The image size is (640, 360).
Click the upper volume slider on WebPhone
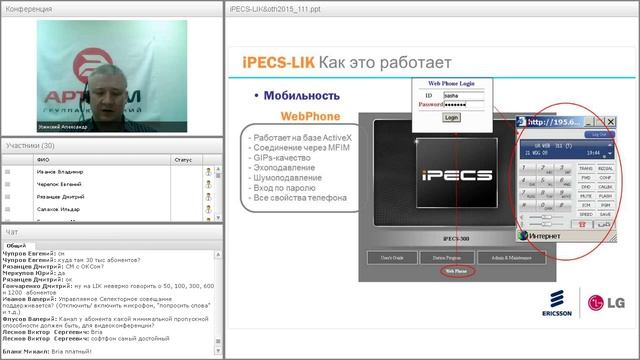point(546,217)
